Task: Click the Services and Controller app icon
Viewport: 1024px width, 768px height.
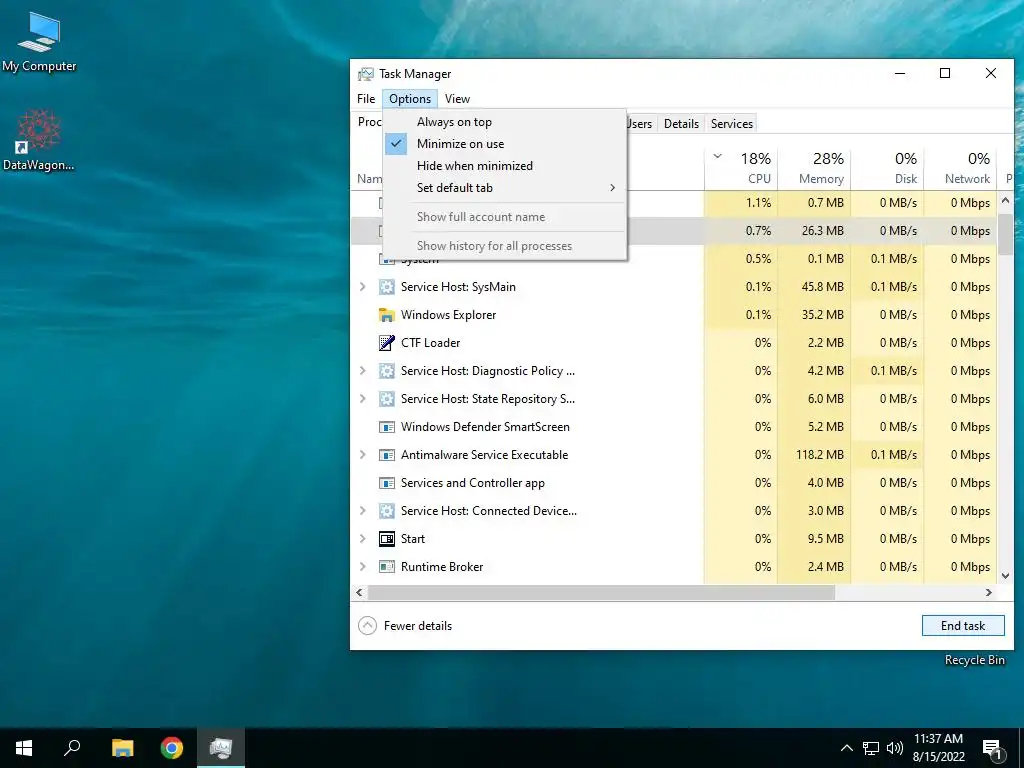Action: pos(387,483)
